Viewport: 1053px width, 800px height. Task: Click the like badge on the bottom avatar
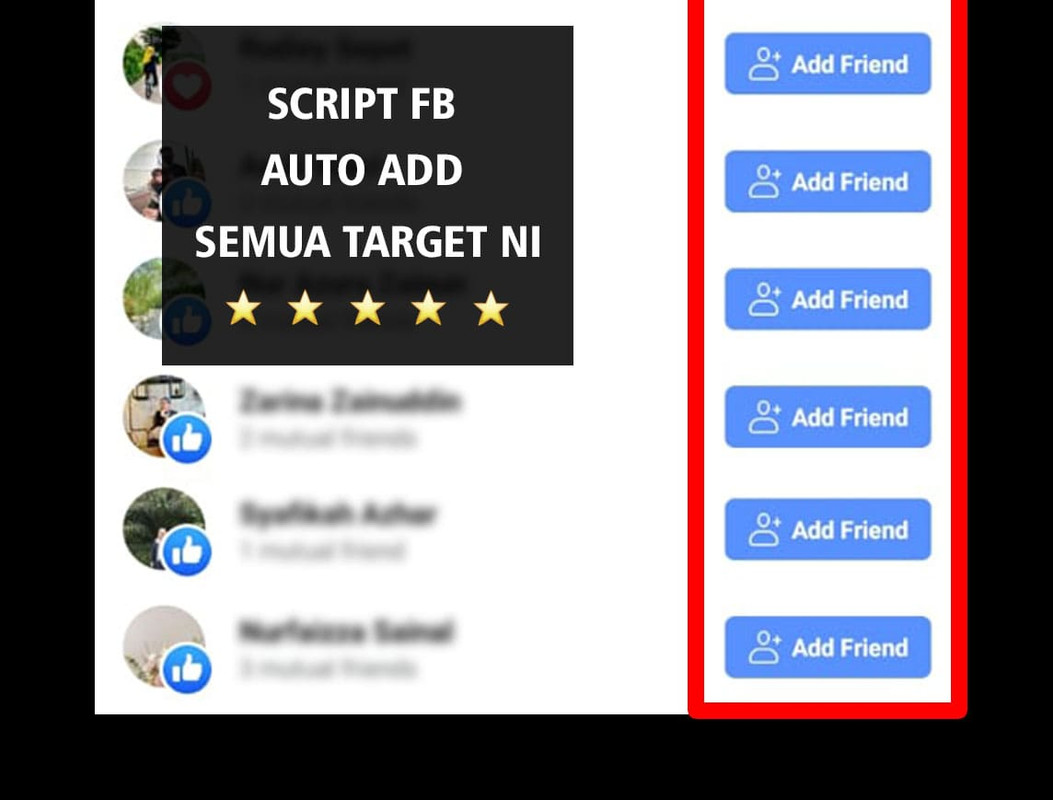click(187, 669)
